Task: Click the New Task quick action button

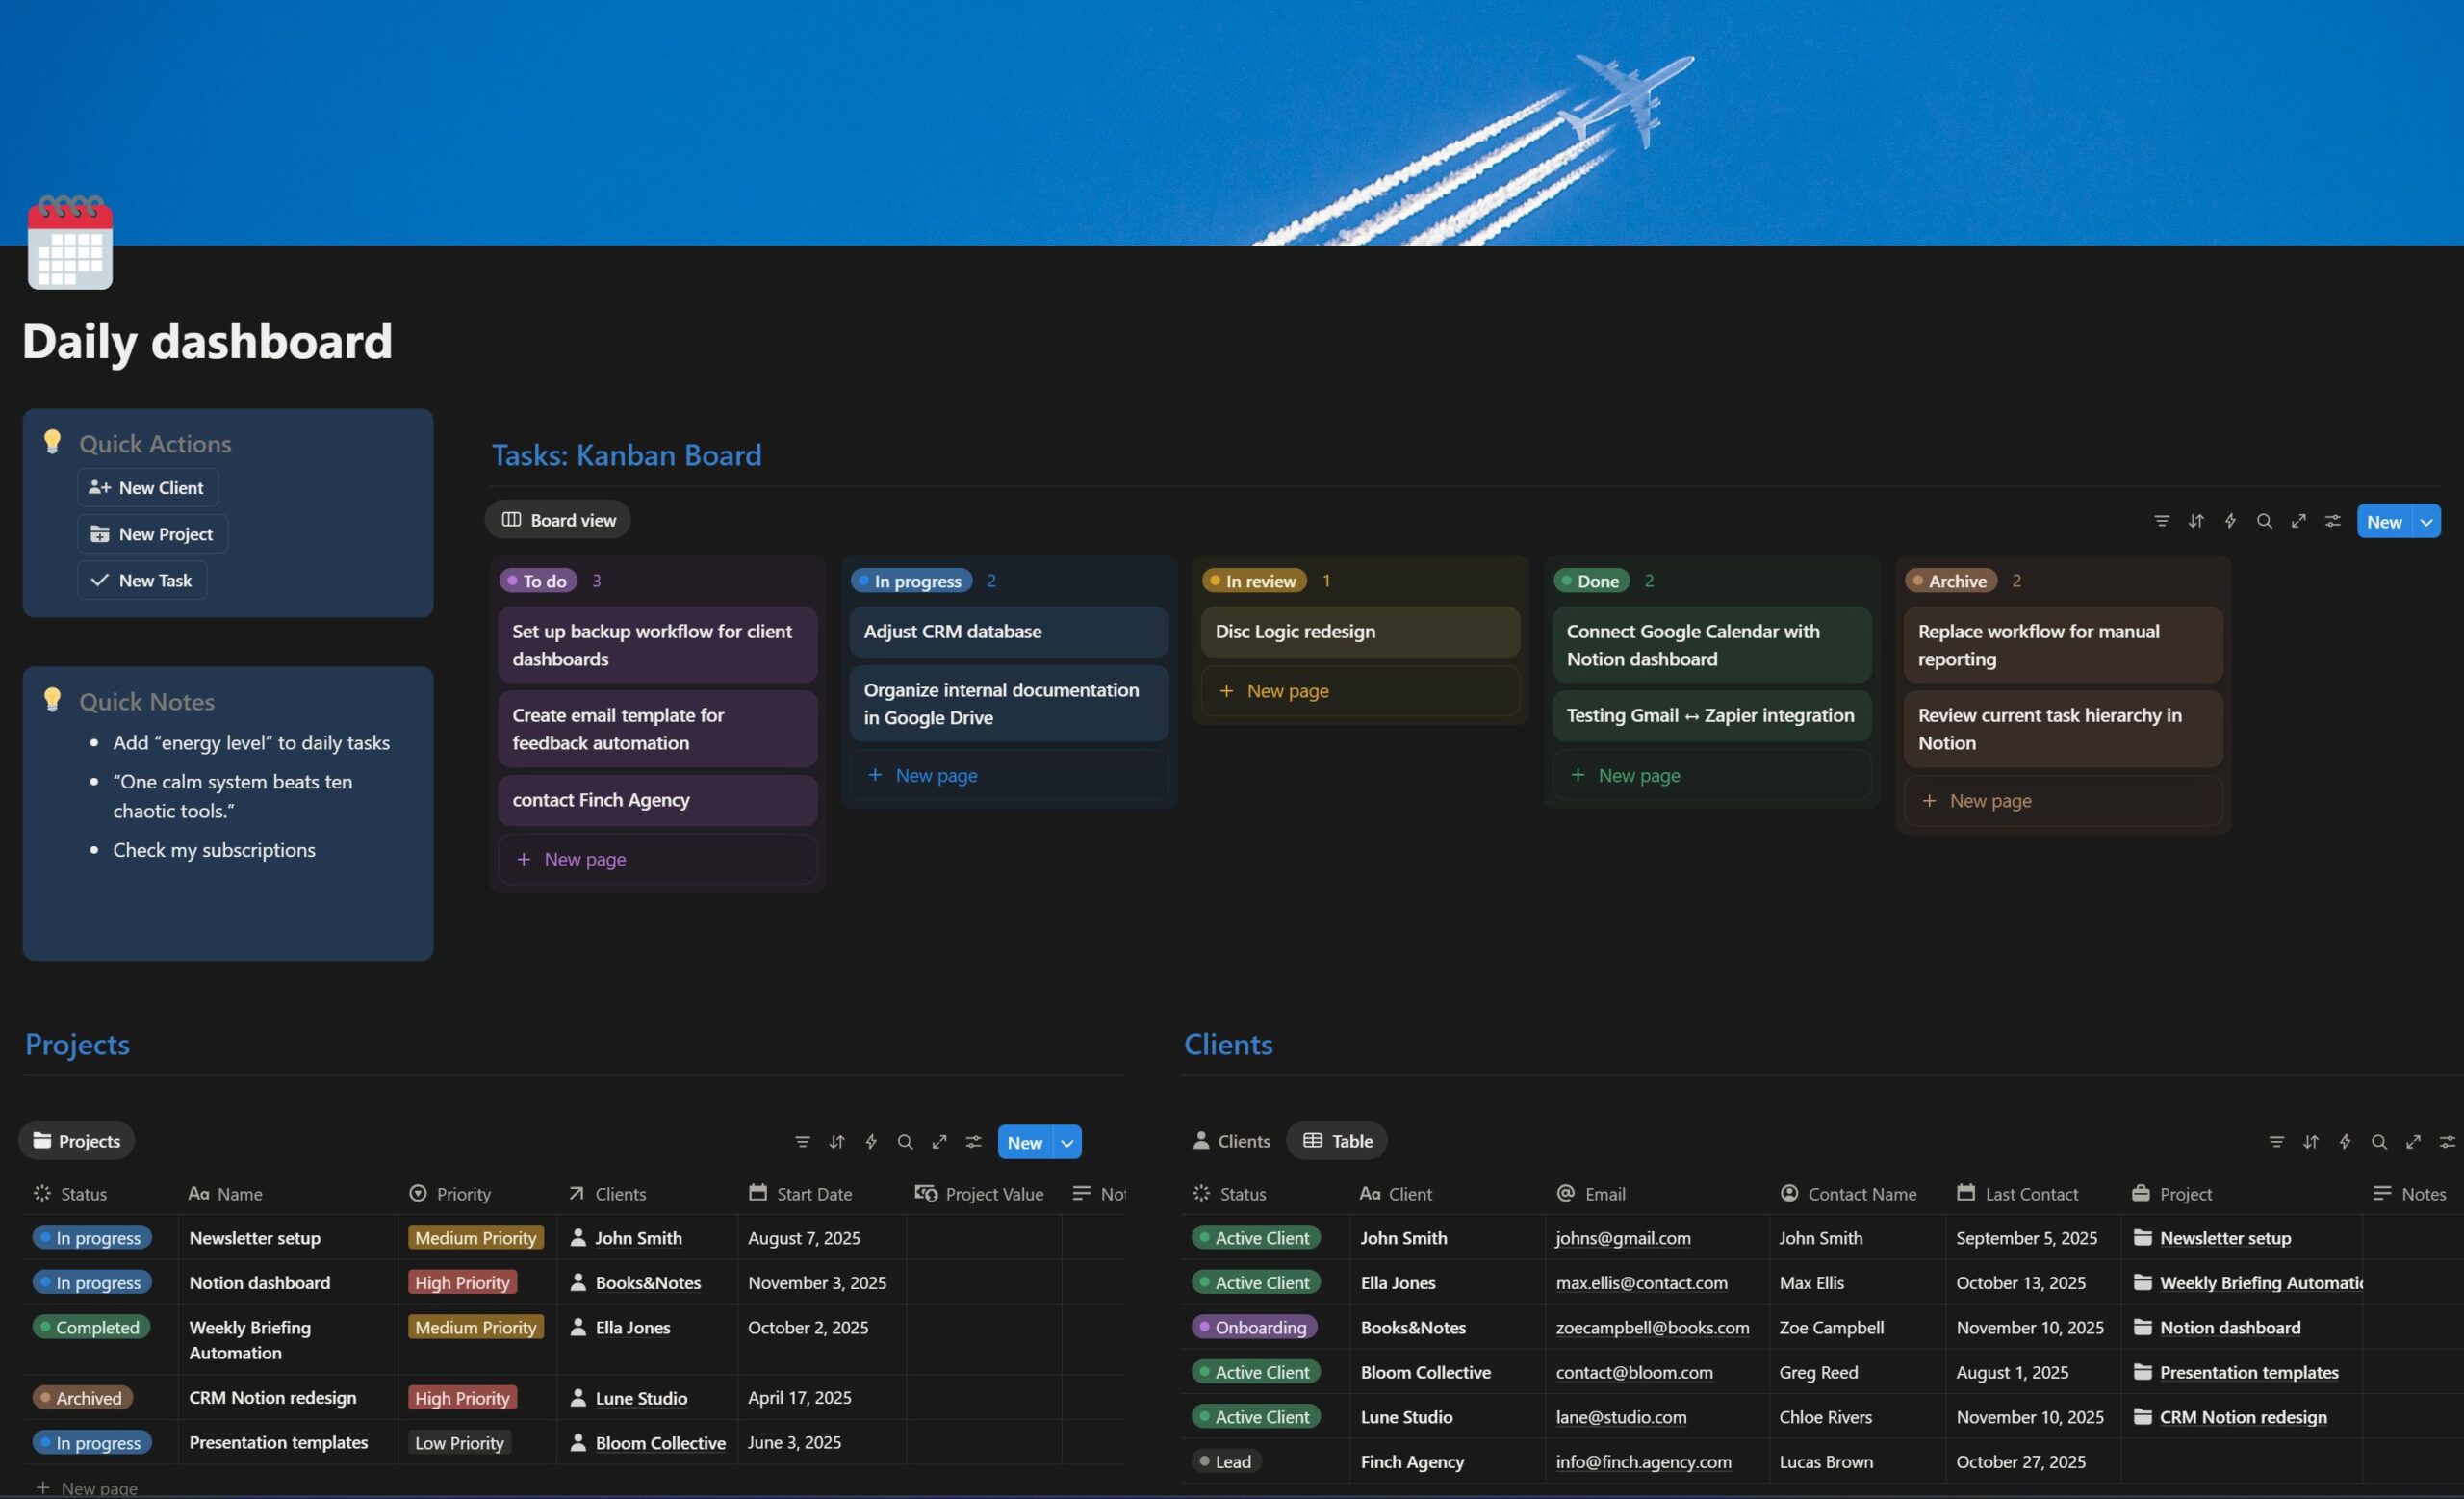Action: pos(142,581)
